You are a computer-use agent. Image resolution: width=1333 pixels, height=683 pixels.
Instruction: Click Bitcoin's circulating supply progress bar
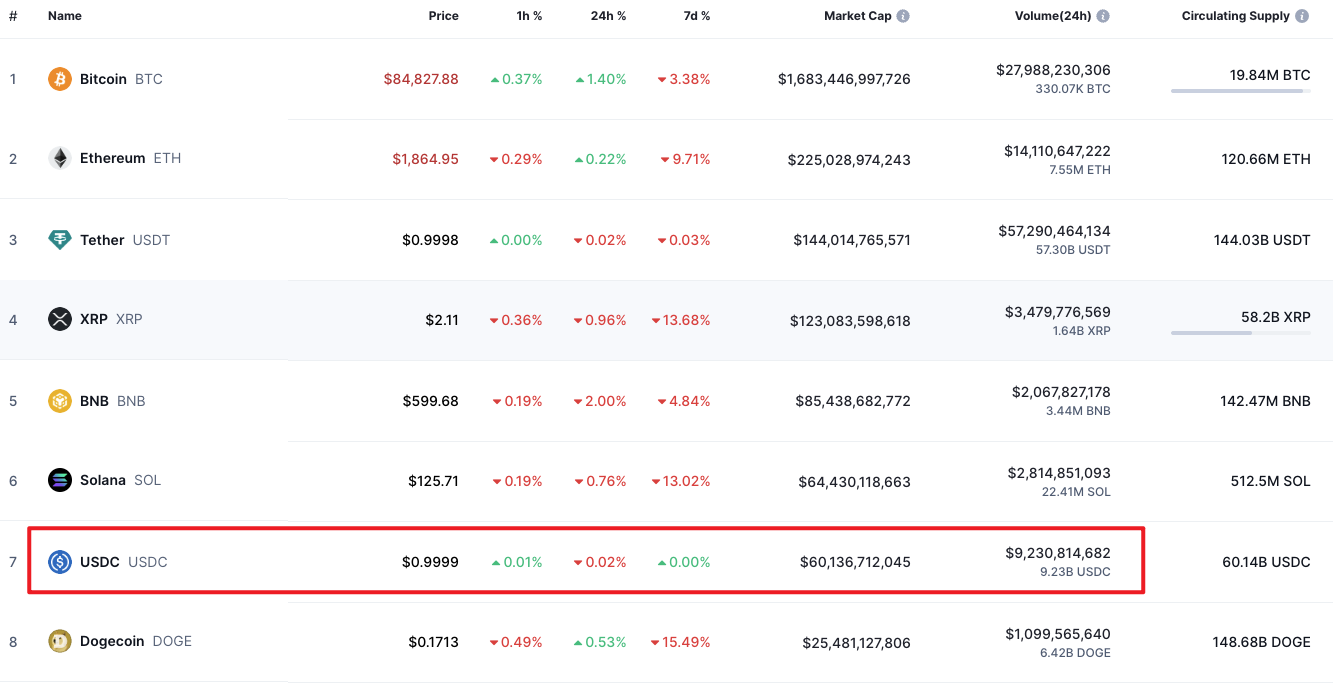click(x=1240, y=91)
